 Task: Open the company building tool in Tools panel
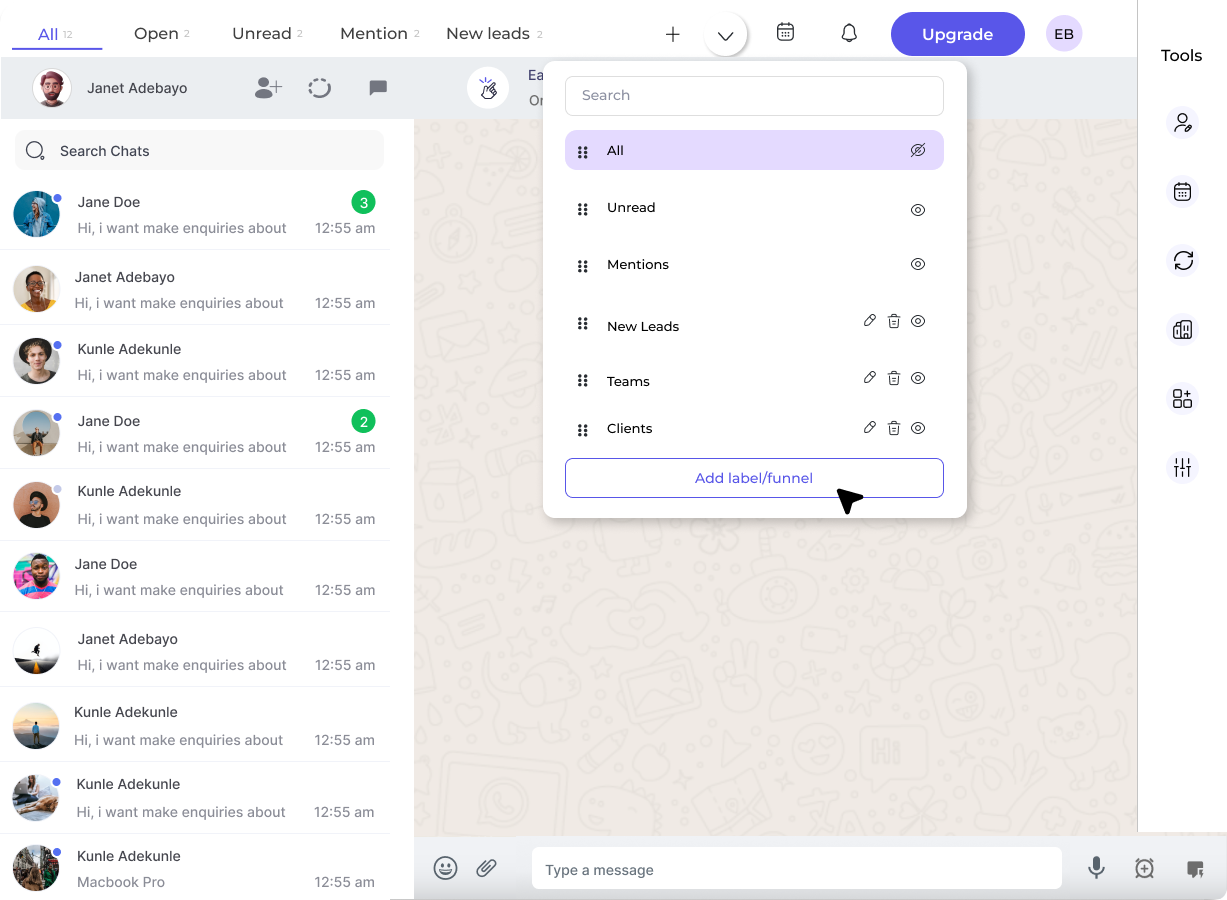tap(1183, 329)
